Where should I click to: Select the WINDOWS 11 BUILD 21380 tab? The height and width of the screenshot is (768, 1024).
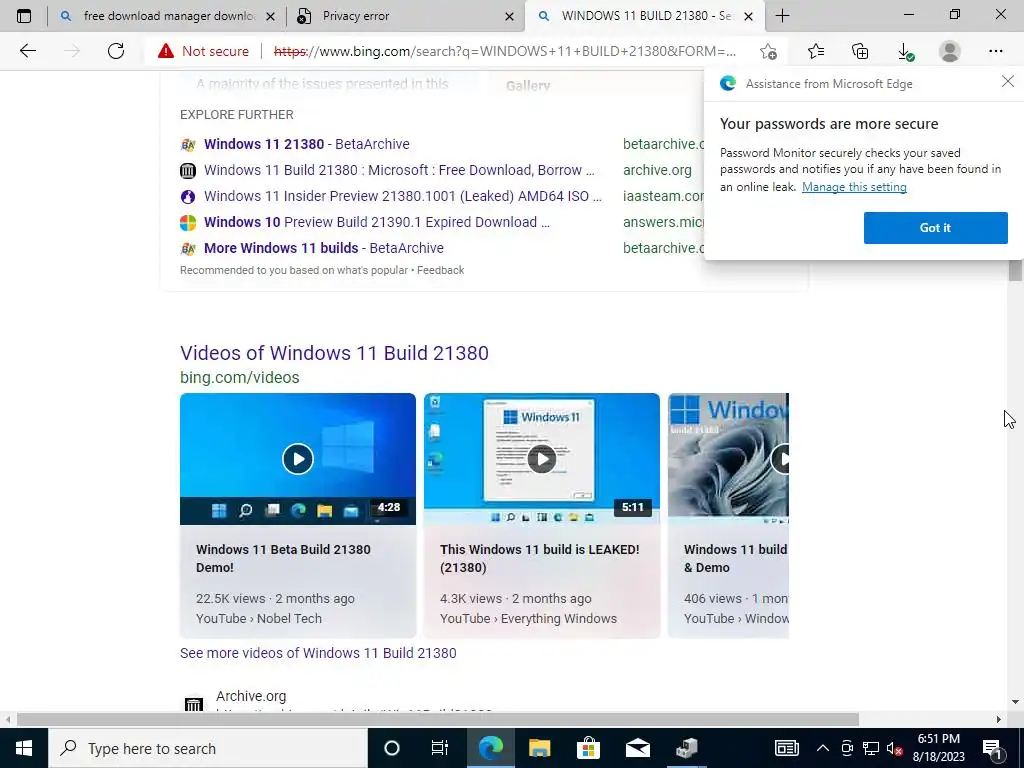[644, 16]
